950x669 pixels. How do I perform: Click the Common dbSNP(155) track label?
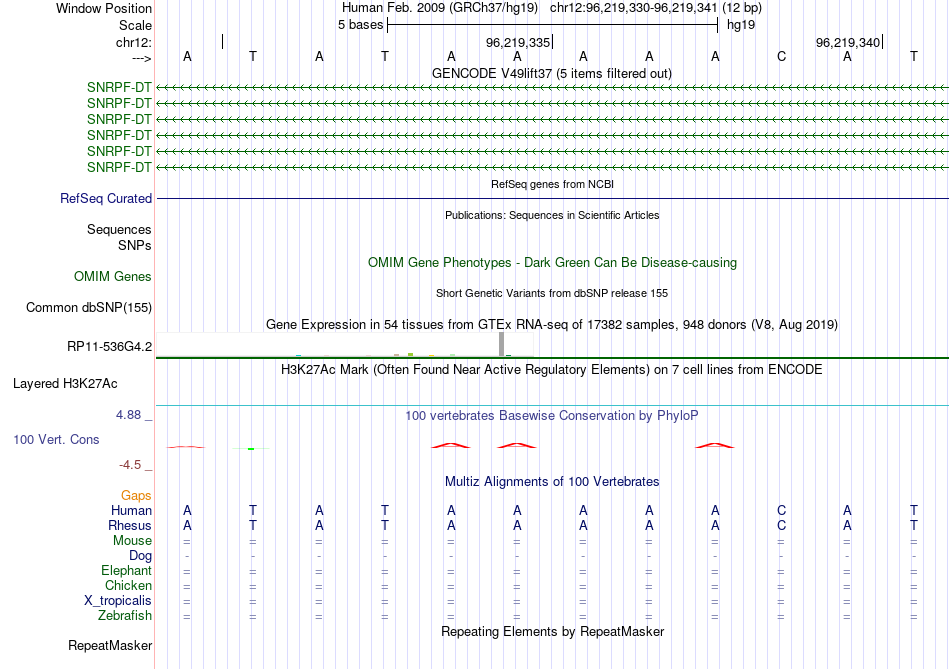click(89, 308)
